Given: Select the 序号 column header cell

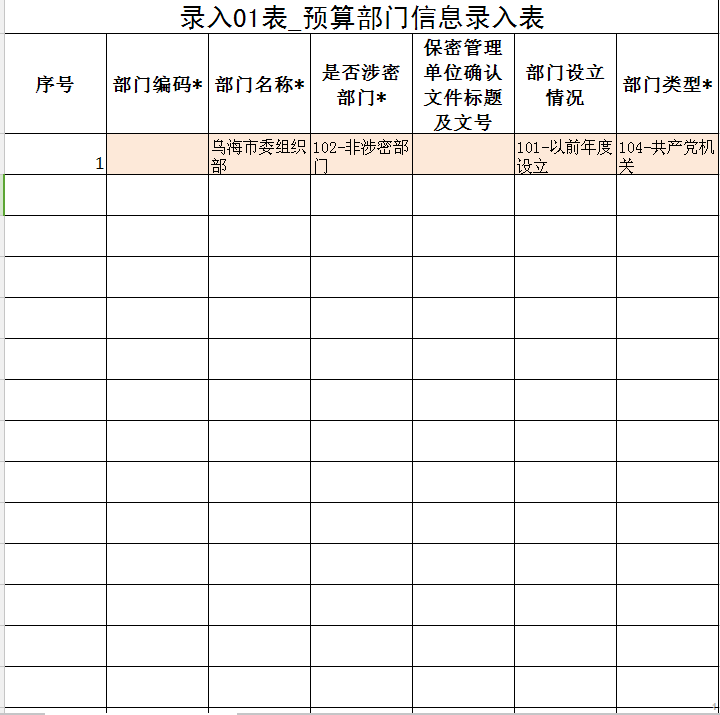Looking at the screenshot, I should pyautogui.click(x=55, y=84).
